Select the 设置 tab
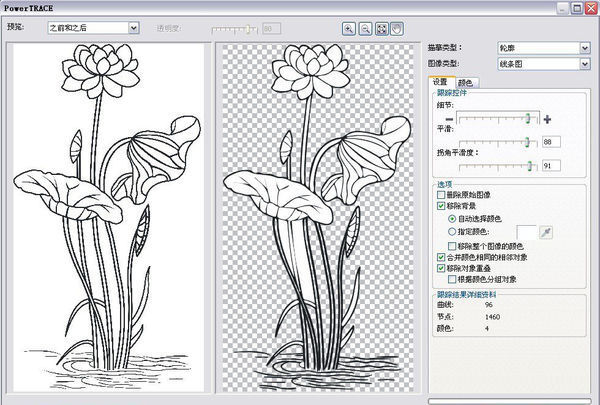The image size is (600, 405). [441, 82]
